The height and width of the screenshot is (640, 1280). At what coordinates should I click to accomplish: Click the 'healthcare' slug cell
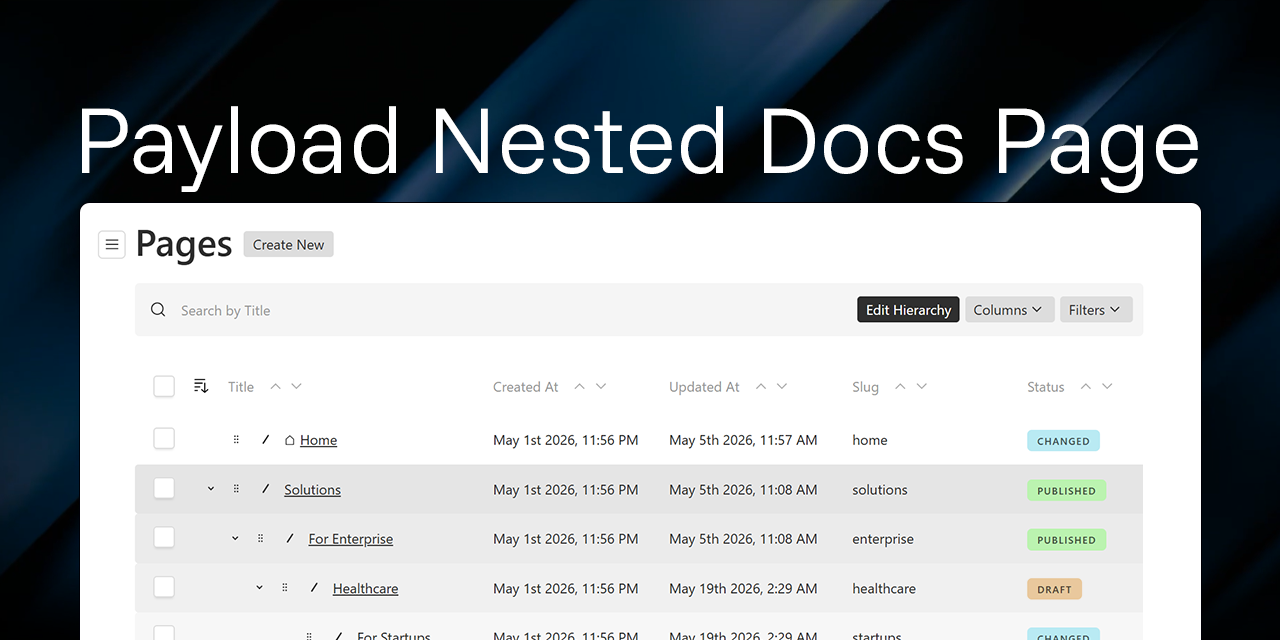[x=884, y=589]
